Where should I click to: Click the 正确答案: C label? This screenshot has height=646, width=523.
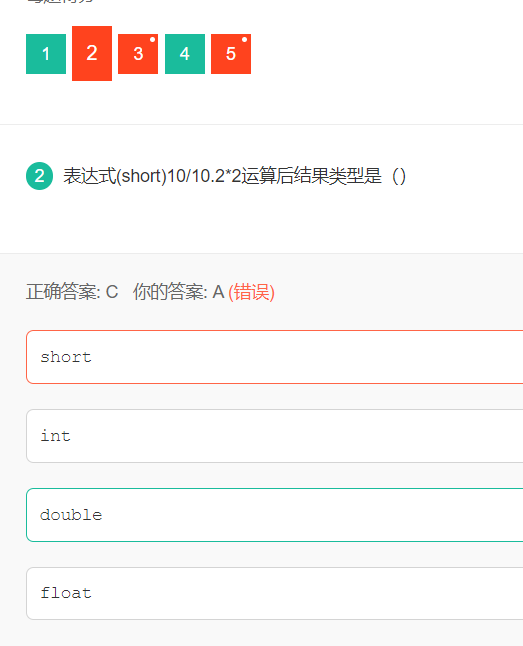click(x=72, y=292)
